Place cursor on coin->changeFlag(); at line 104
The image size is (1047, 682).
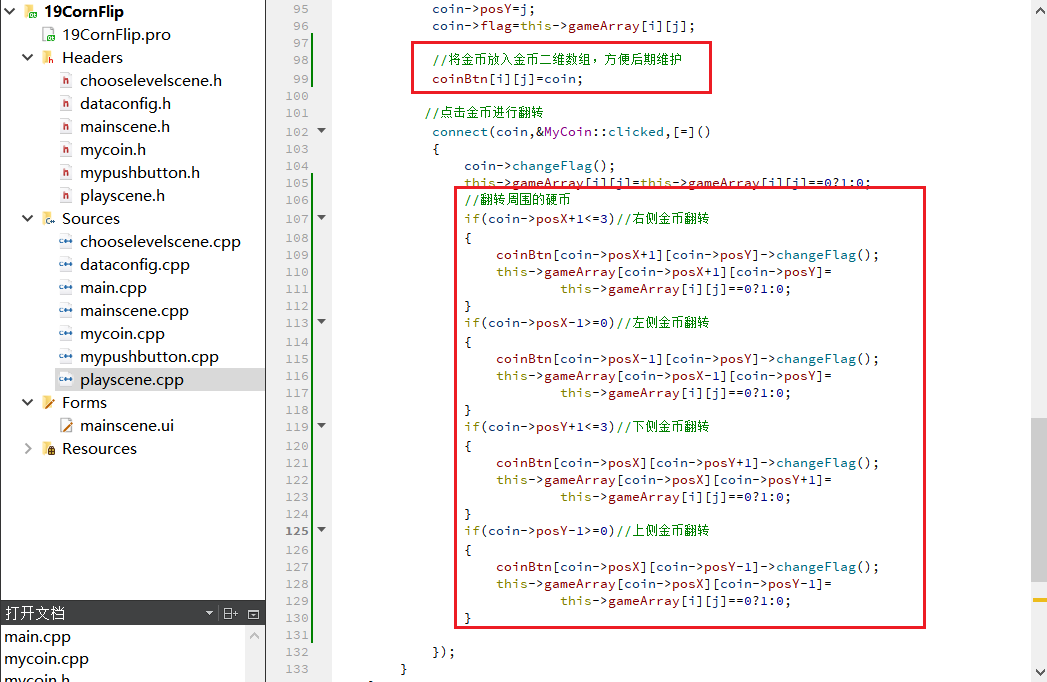tap(540, 166)
